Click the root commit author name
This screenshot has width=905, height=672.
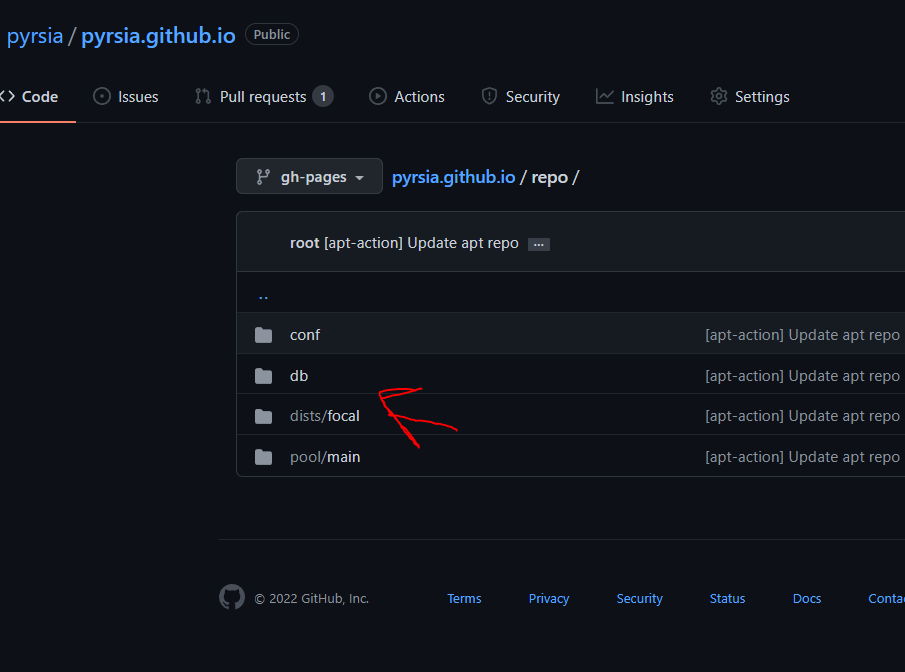coord(305,244)
